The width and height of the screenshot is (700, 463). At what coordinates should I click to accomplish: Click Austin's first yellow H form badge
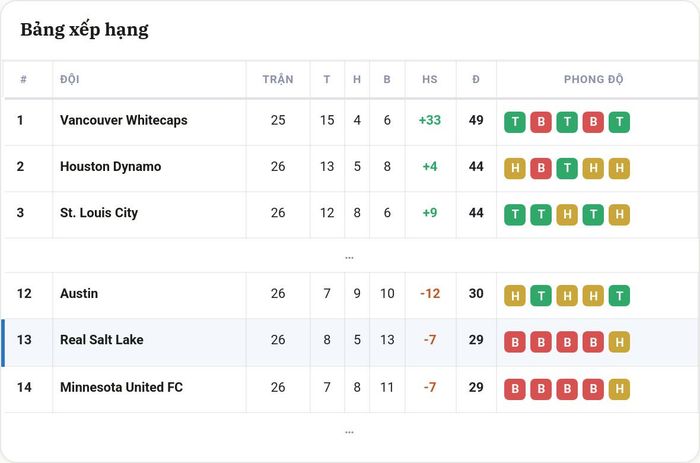click(x=515, y=296)
